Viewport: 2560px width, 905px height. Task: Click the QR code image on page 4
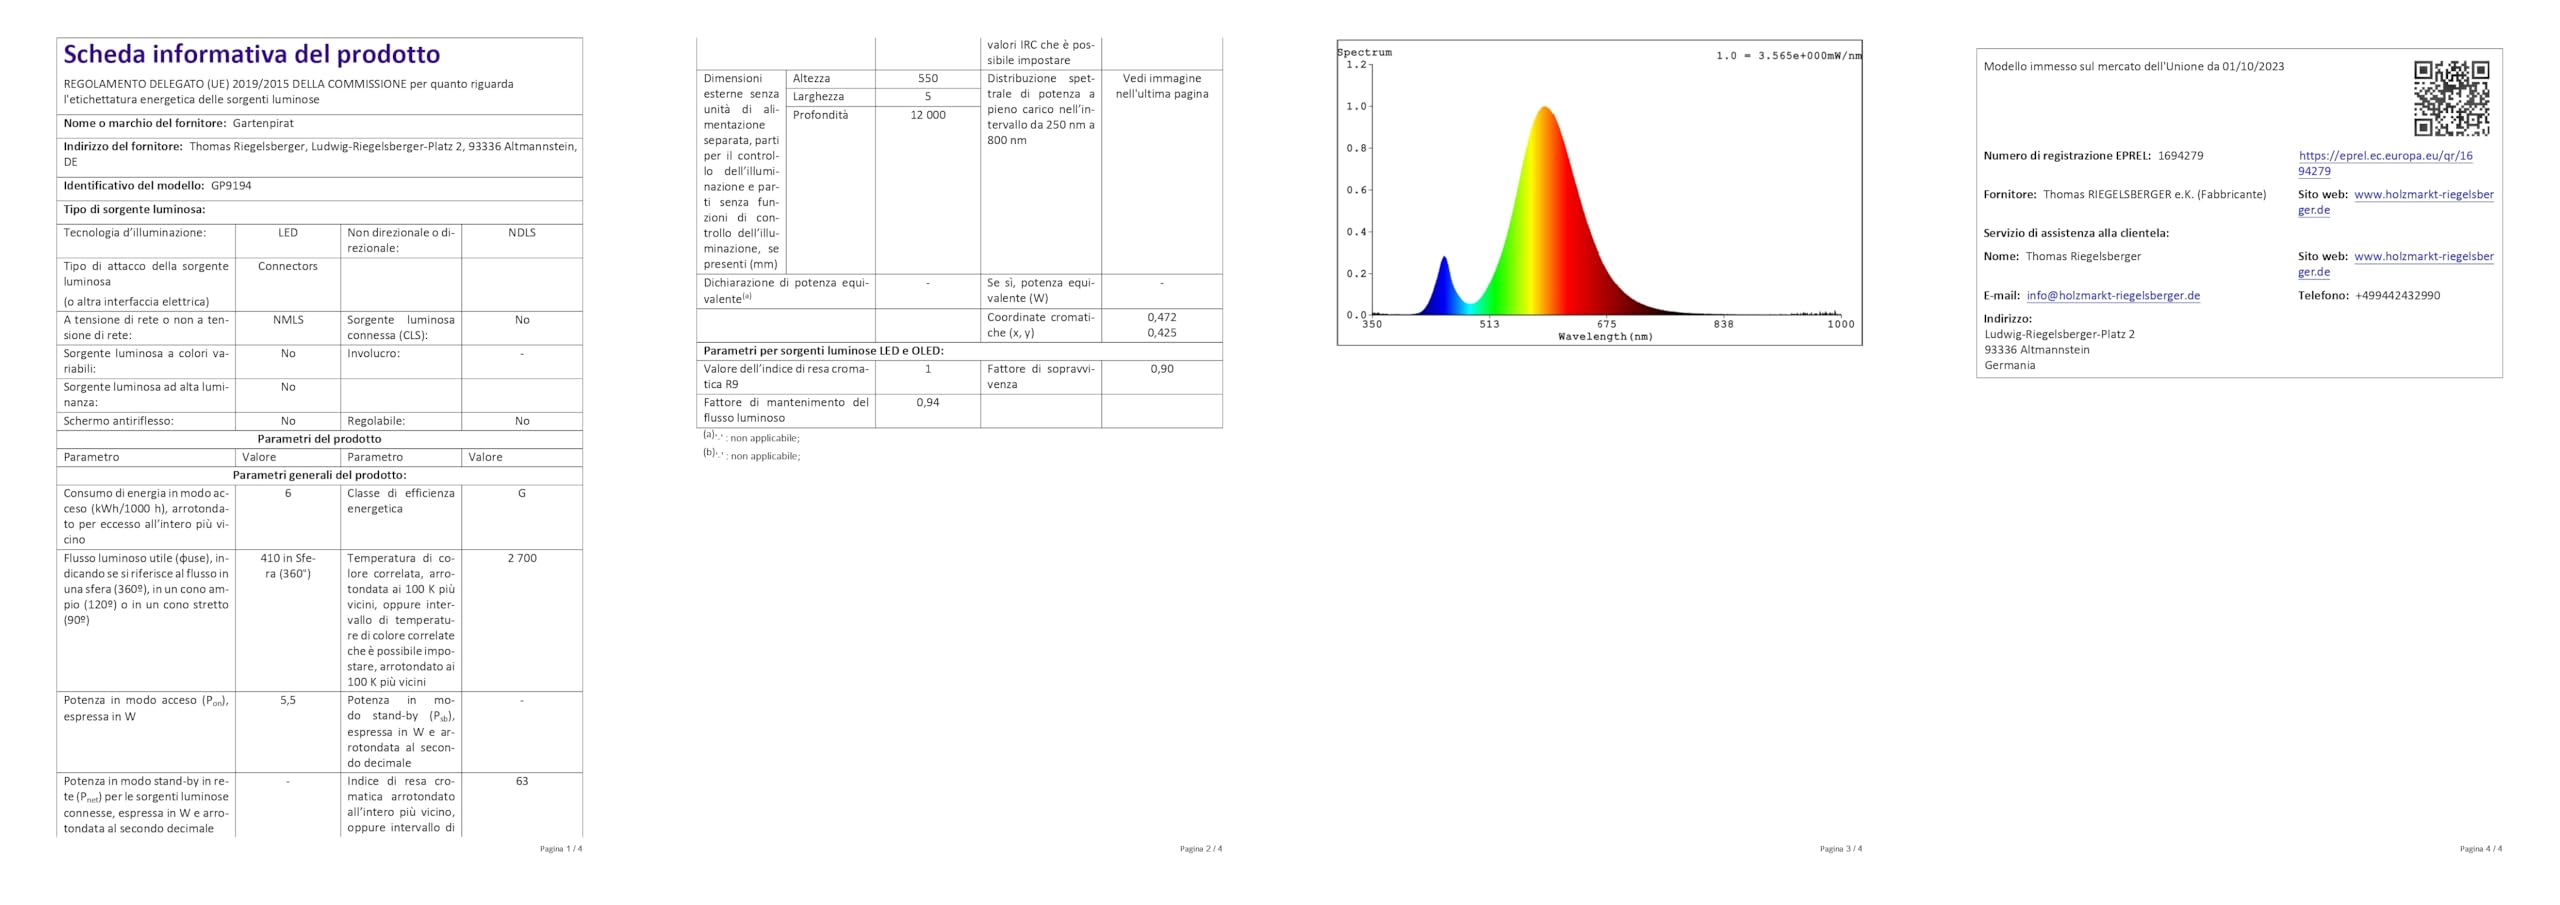pyautogui.click(x=2451, y=98)
